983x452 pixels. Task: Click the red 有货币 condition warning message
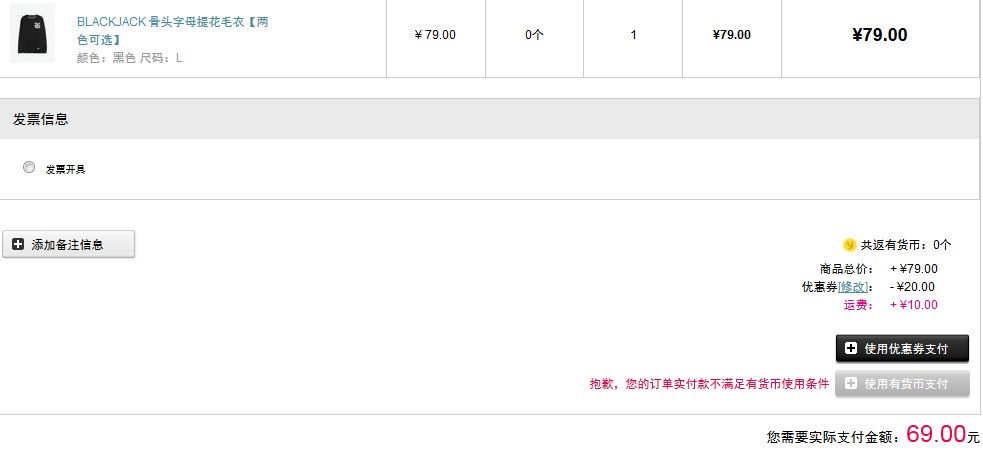pyautogui.click(x=709, y=384)
